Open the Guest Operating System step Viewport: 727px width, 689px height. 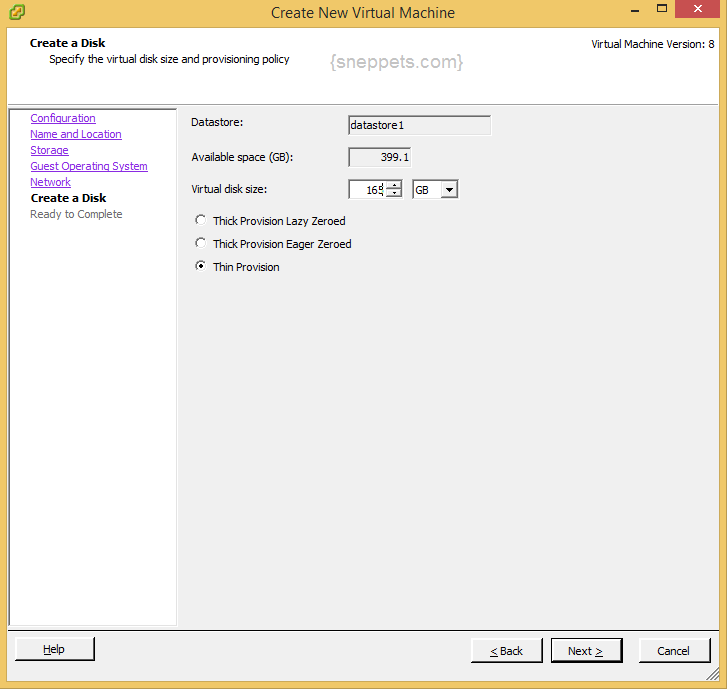89,166
